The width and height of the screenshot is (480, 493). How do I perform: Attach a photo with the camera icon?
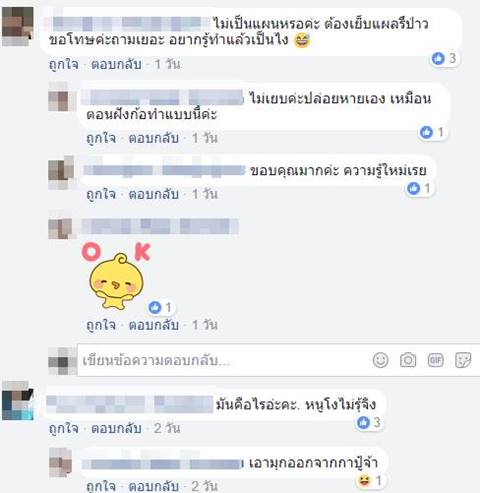click(x=408, y=360)
